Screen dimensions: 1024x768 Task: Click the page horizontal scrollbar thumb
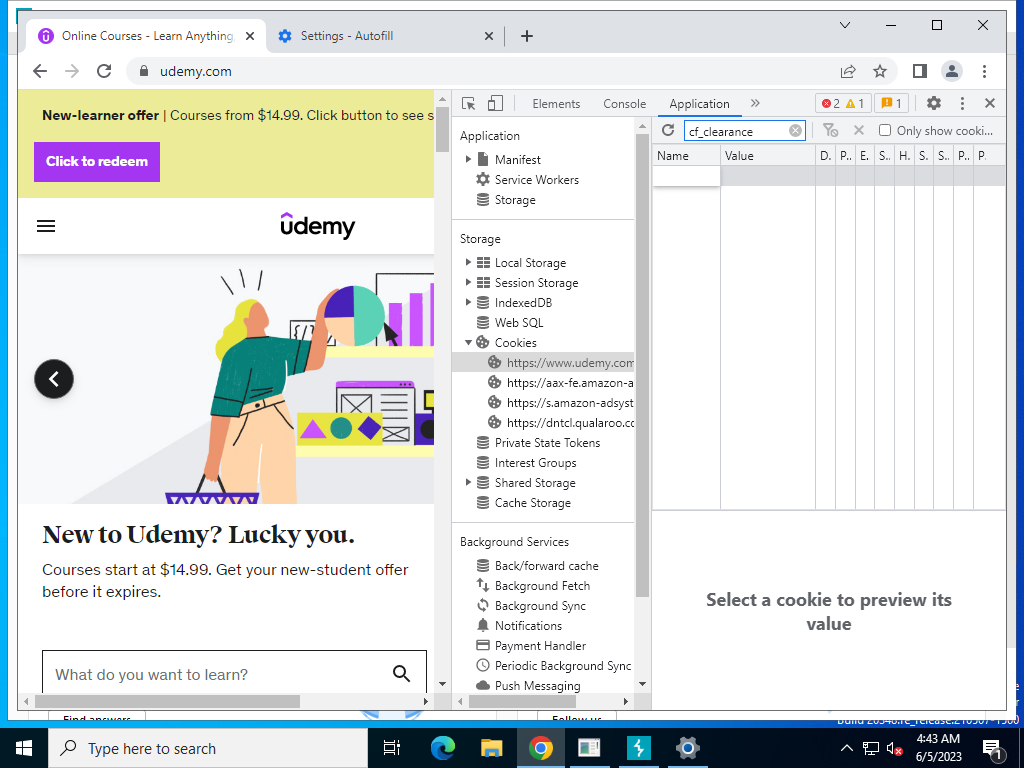[167, 701]
